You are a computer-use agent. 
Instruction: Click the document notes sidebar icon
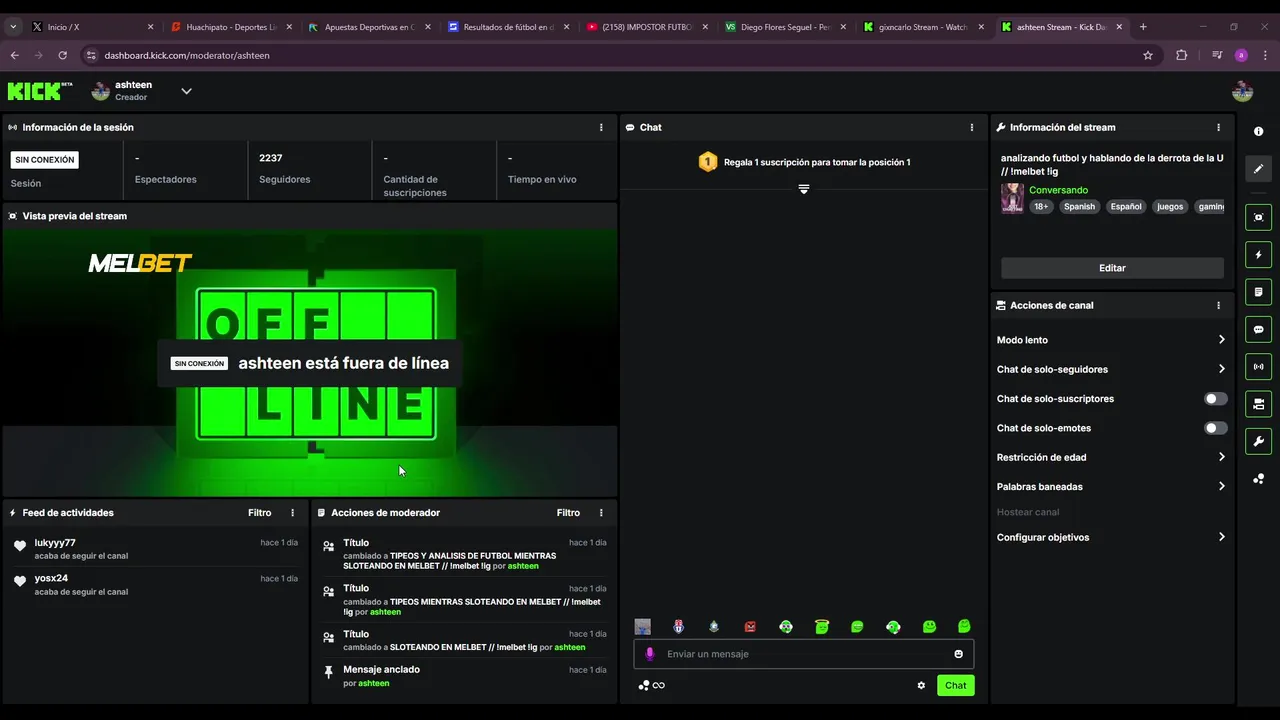tap(1258, 292)
